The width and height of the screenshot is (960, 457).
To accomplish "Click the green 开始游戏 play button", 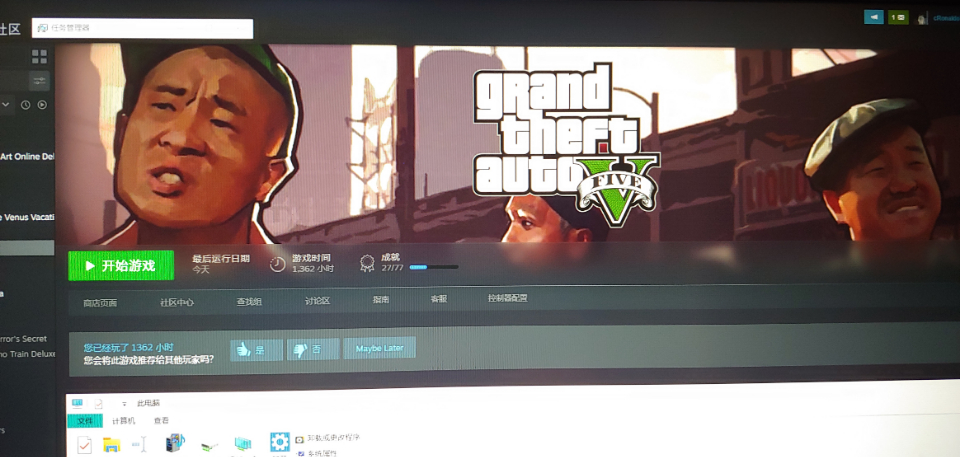I will coord(121,265).
